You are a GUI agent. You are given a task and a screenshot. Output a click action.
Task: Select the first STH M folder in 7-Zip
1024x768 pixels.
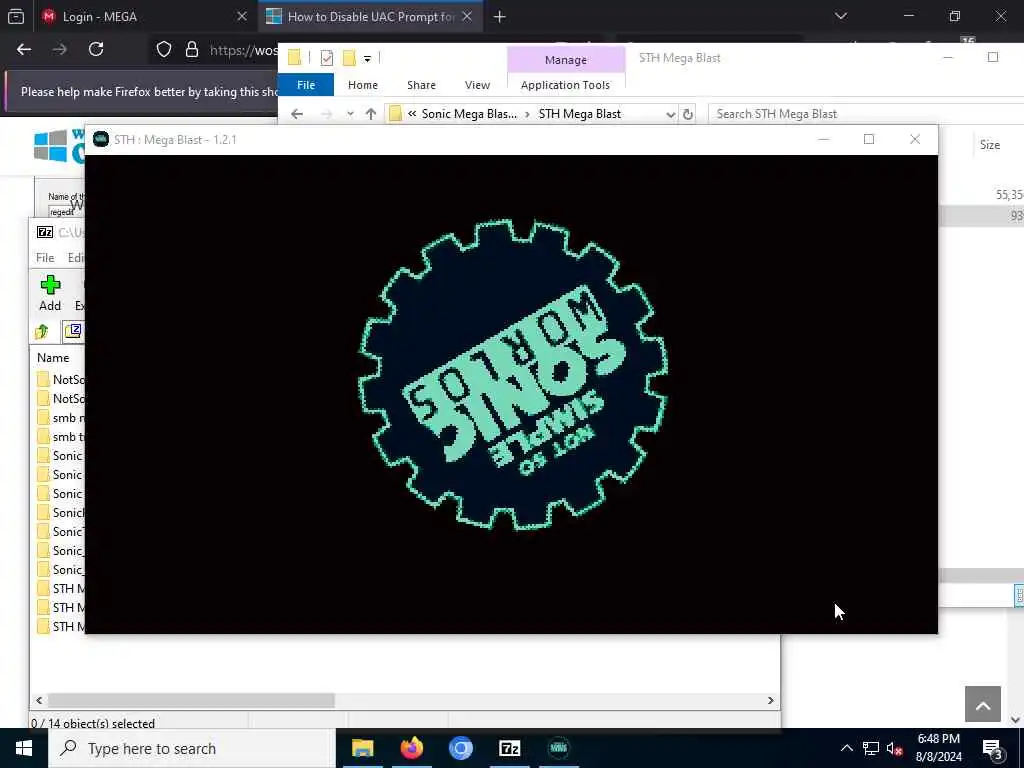(x=60, y=589)
